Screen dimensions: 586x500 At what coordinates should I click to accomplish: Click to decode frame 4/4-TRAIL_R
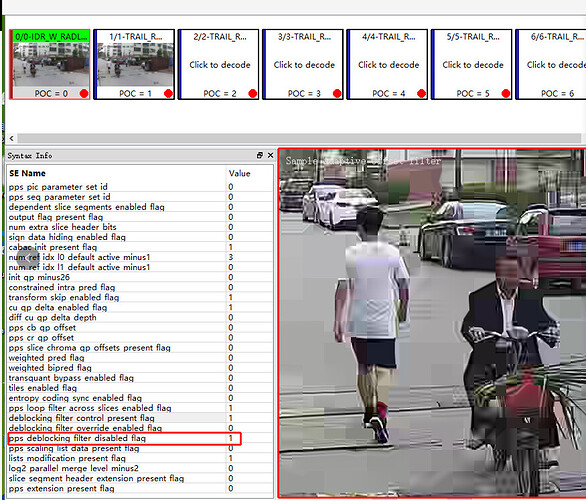(388, 64)
